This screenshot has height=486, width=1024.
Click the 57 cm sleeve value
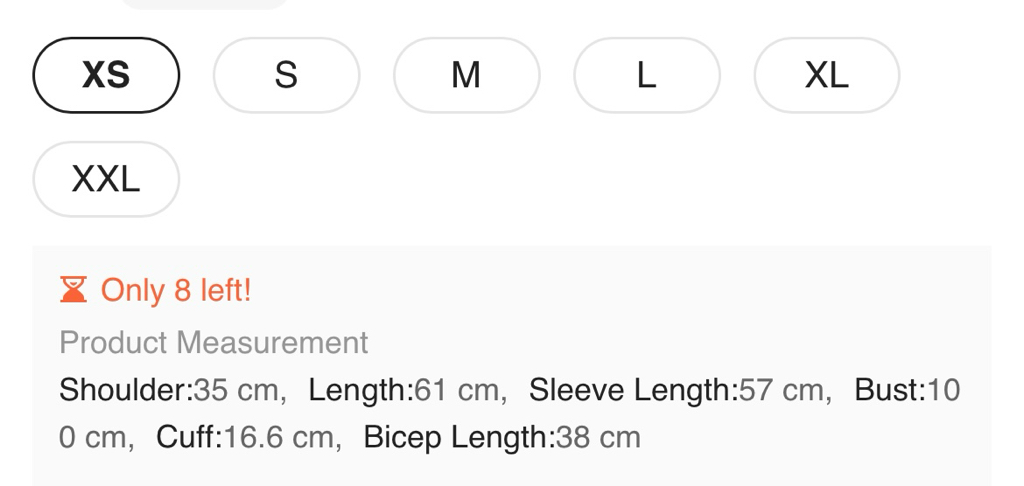pyautogui.click(x=781, y=390)
